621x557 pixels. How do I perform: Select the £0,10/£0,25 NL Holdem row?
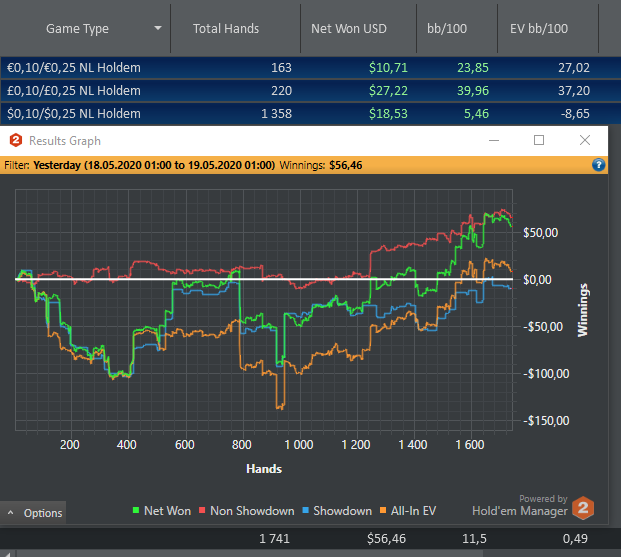310,91
